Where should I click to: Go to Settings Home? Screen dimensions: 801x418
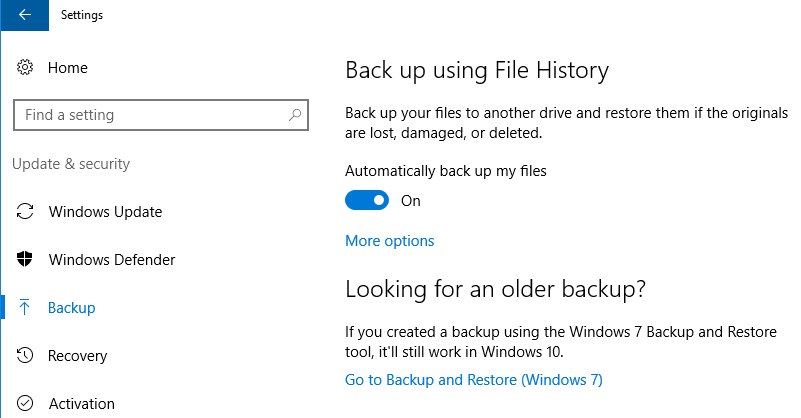point(67,67)
